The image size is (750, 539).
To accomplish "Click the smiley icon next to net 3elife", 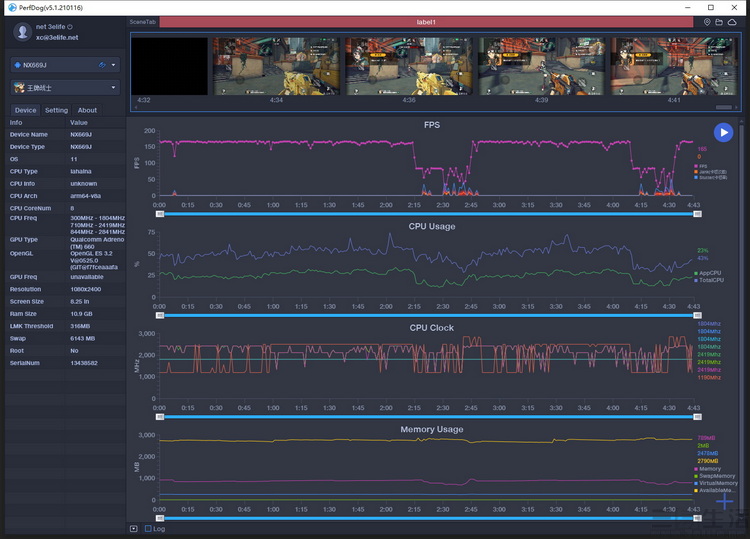I will tap(70, 27).
